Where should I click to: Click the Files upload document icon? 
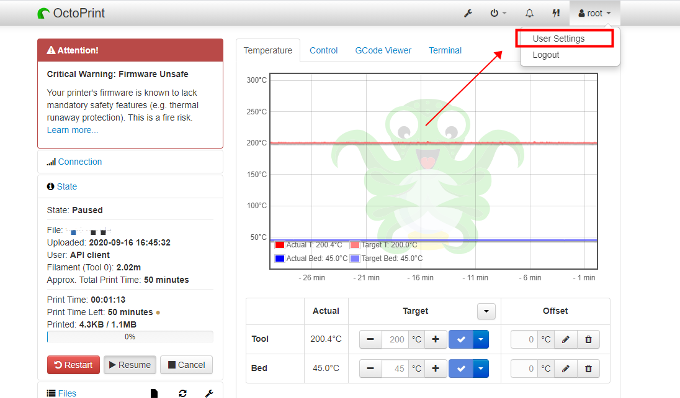(154, 393)
